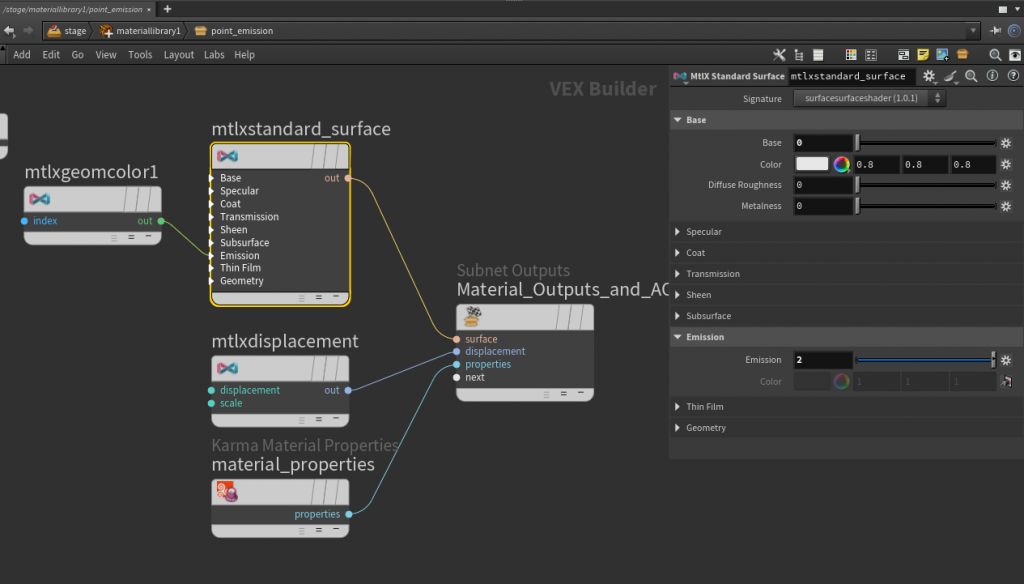Toggle the display options eye icon
Viewport: 1024px width, 584px height.
(x=1014, y=54)
